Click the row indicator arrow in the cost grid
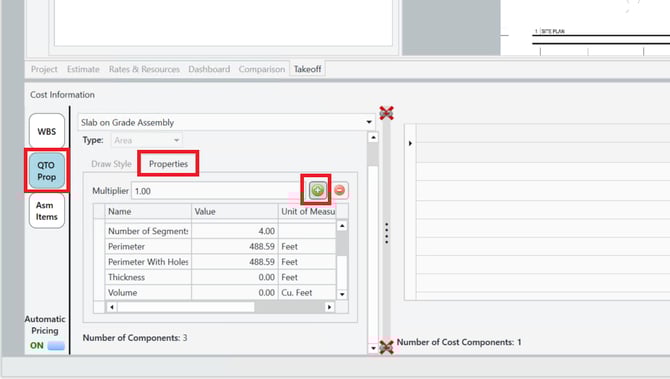The width and height of the screenshot is (670, 379). coord(410,143)
